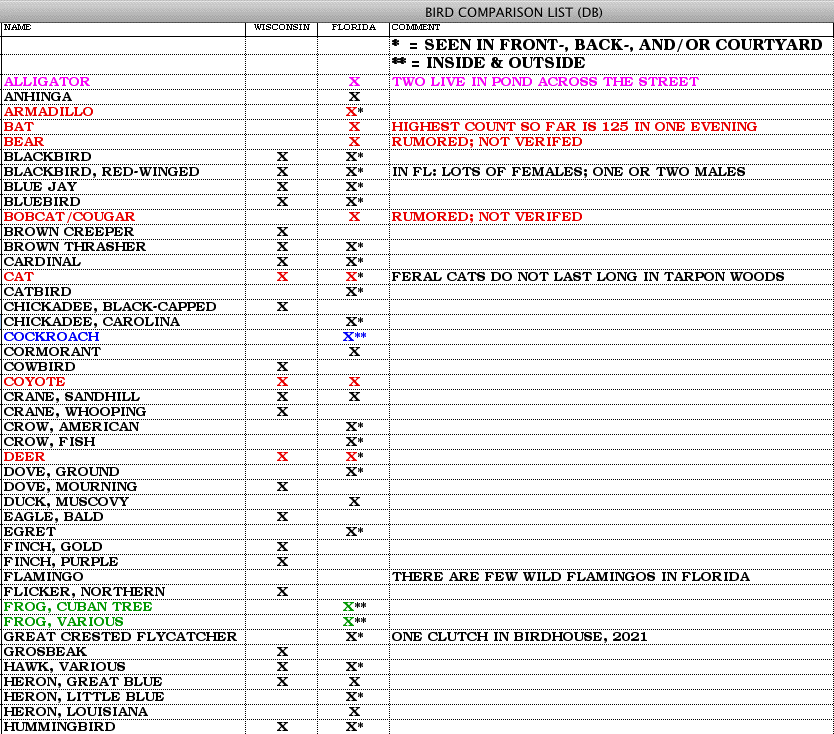Select the BROWN CREEPER name cell
The image size is (834, 734).
coord(123,231)
